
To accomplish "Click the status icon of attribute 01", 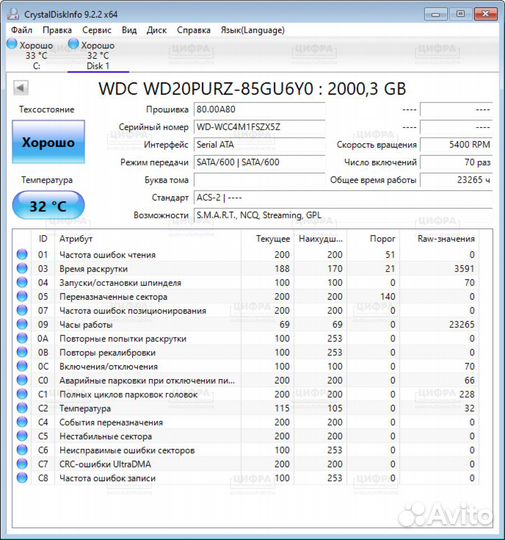I will [22, 255].
